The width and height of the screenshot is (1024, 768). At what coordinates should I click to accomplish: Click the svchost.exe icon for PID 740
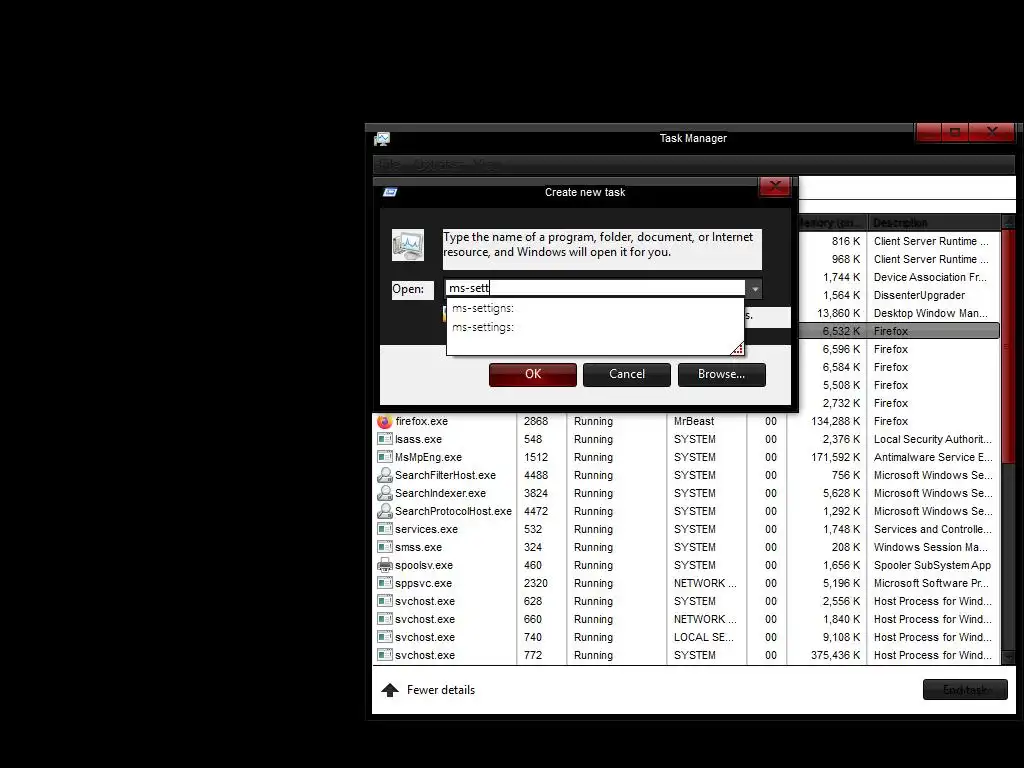click(x=385, y=637)
